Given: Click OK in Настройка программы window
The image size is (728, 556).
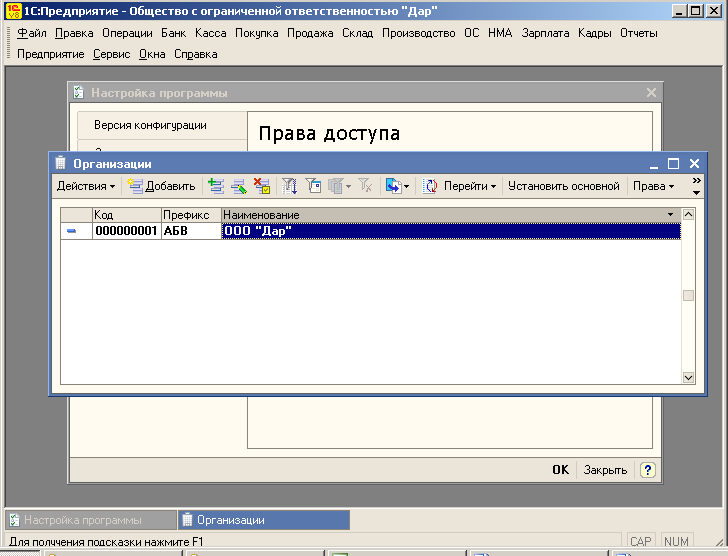Looking at the screenshot, I should coord(560,470).
